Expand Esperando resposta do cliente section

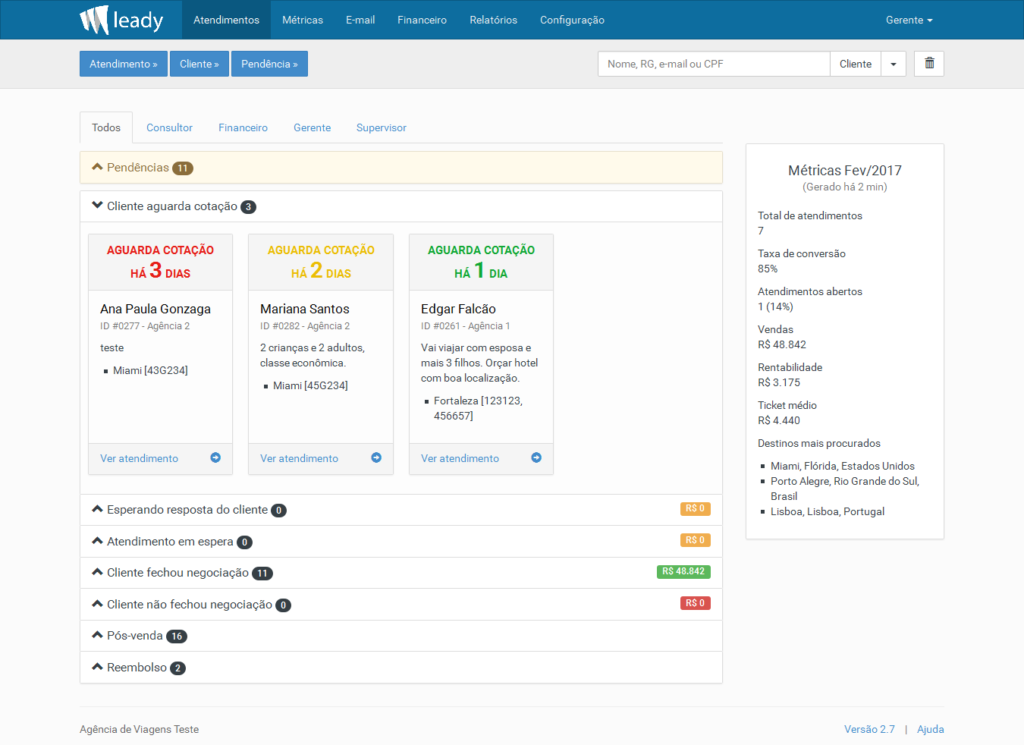pyautogui.click(x=97, y=510)
